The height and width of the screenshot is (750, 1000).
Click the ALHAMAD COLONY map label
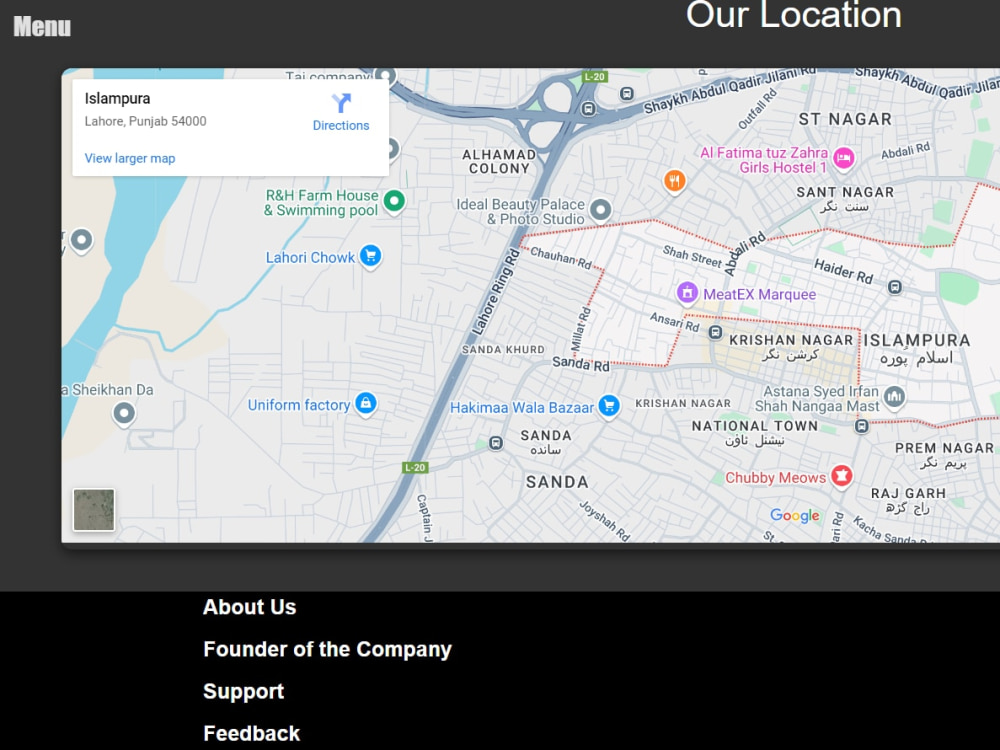(x=499, y=161)
